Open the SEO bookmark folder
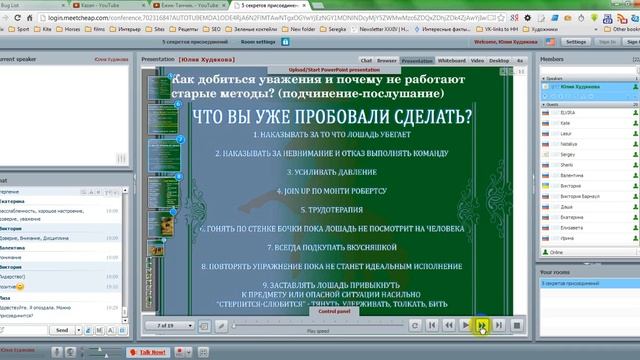This screenshot has height=360, width=640. [x=211, y=29]
